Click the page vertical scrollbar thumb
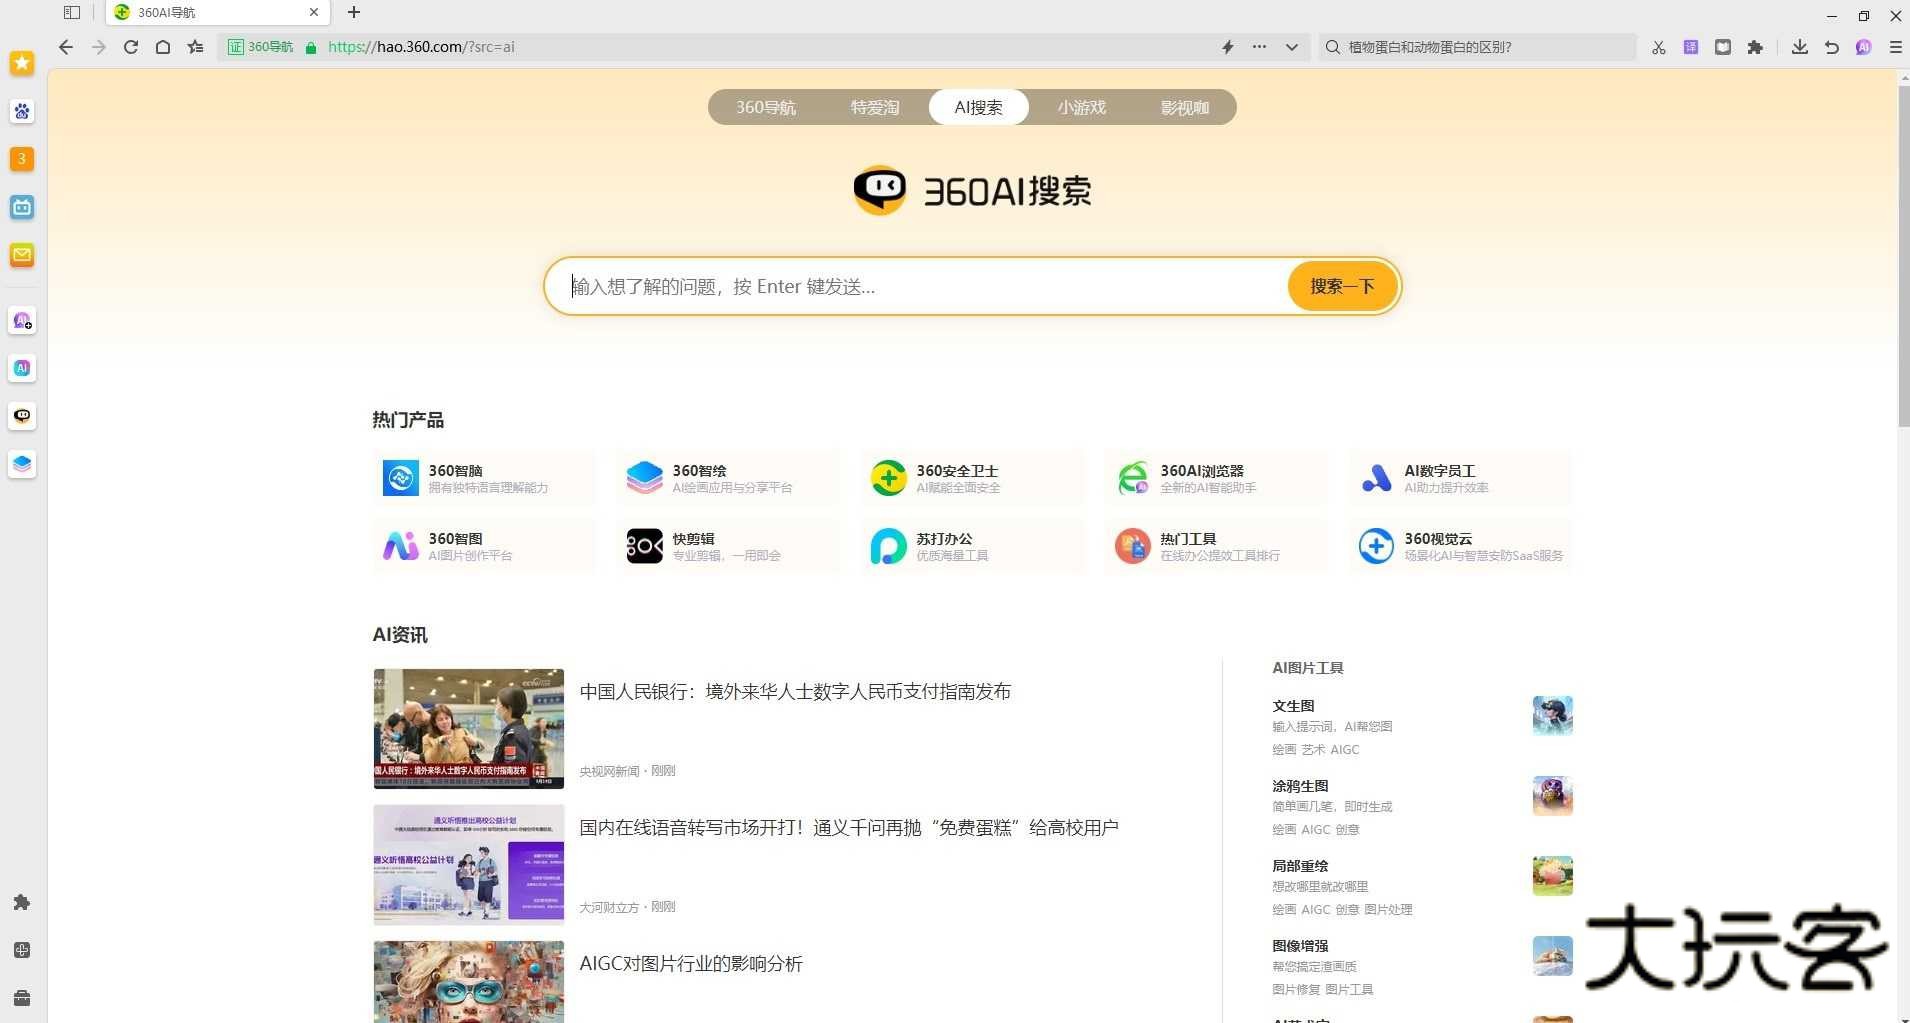 pyautogui.click(x=1903, y=250)
